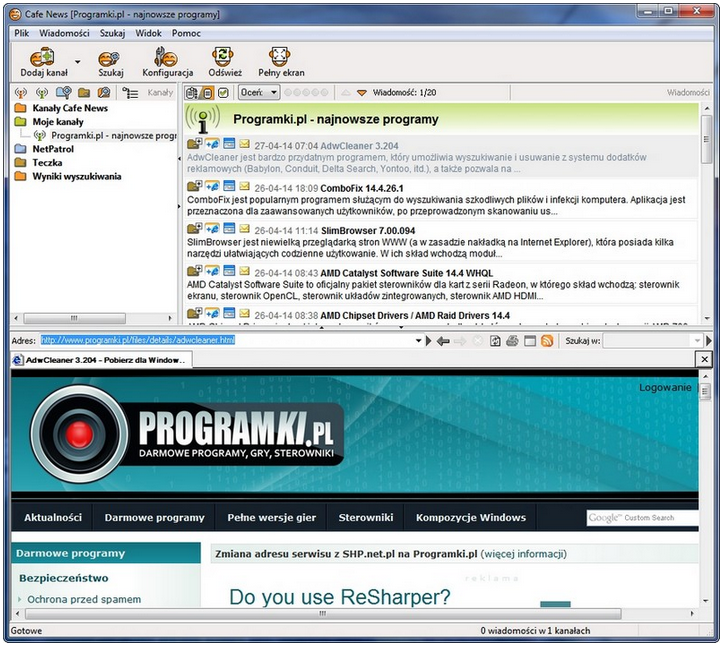Open the Widok menu

[149, 33]
